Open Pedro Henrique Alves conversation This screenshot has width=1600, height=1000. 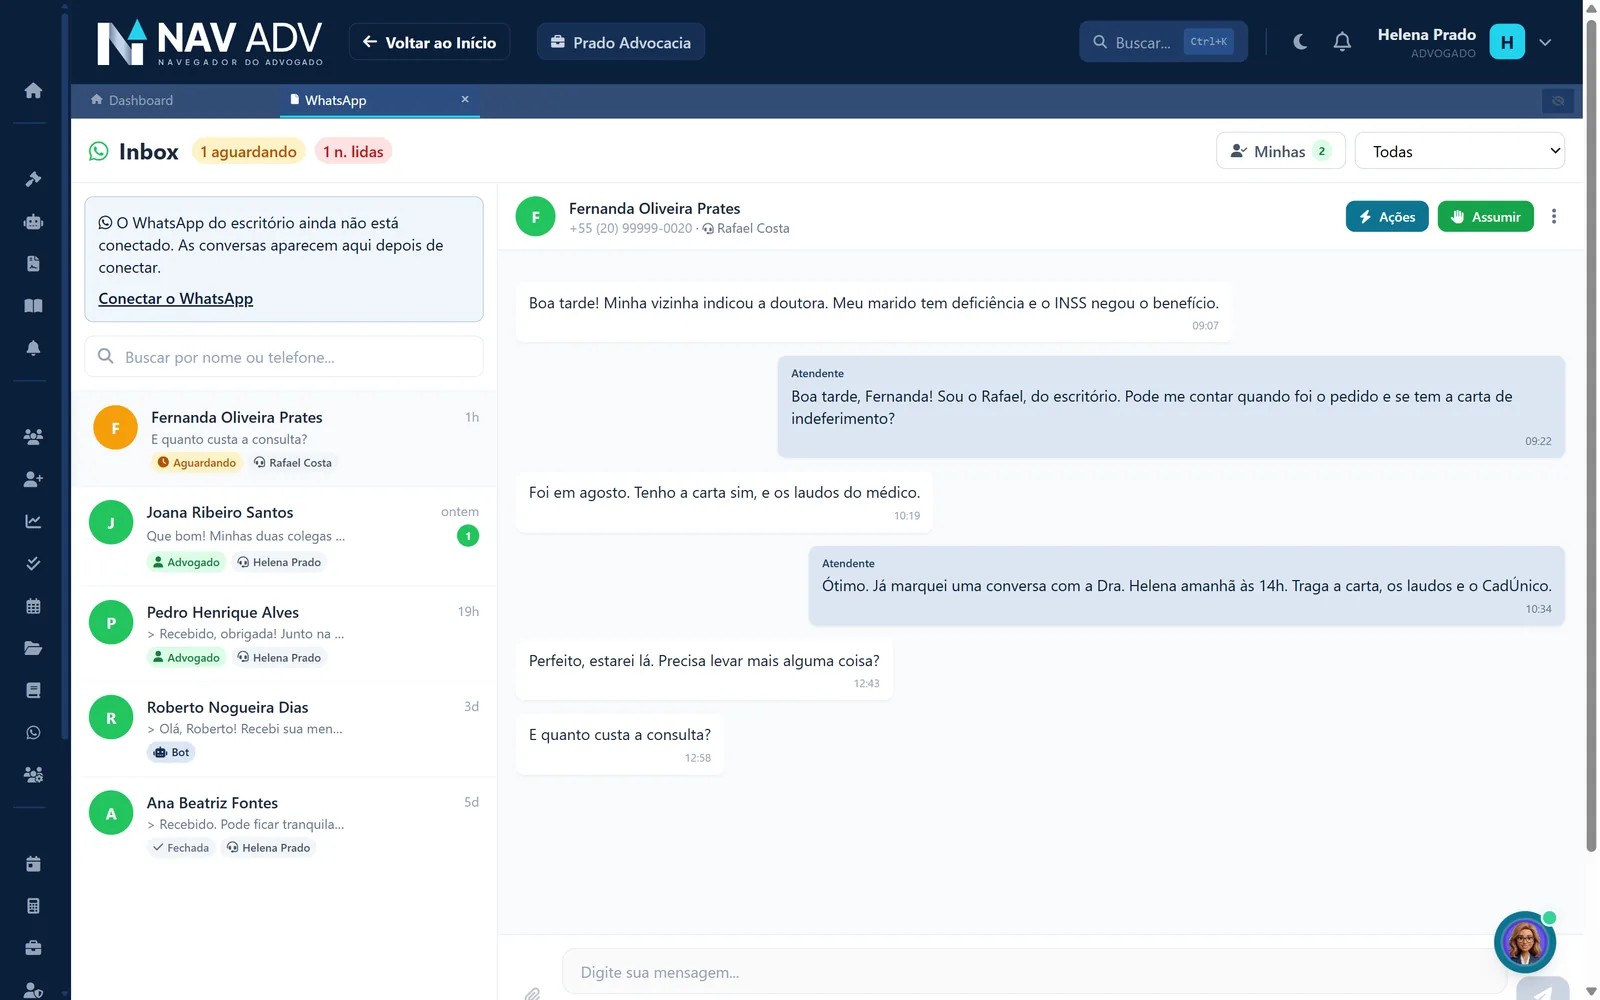tap(284, 634)
